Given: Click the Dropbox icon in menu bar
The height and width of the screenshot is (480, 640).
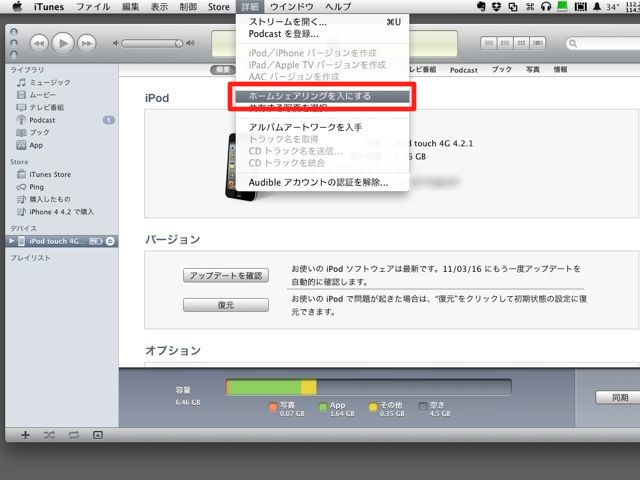Looking at the screenshot, I should coord(496,7).
